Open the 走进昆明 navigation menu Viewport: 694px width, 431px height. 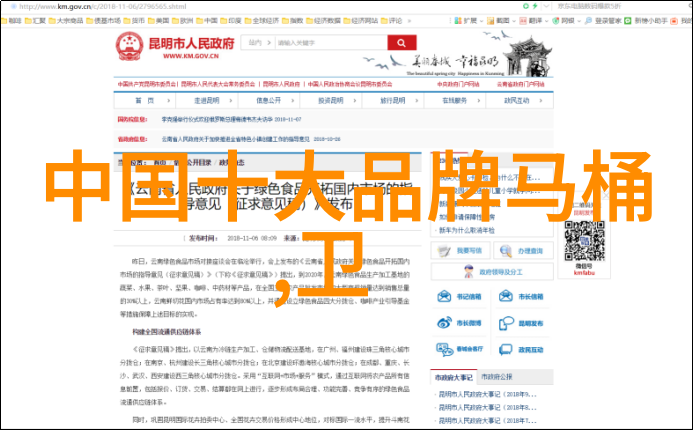207,100
